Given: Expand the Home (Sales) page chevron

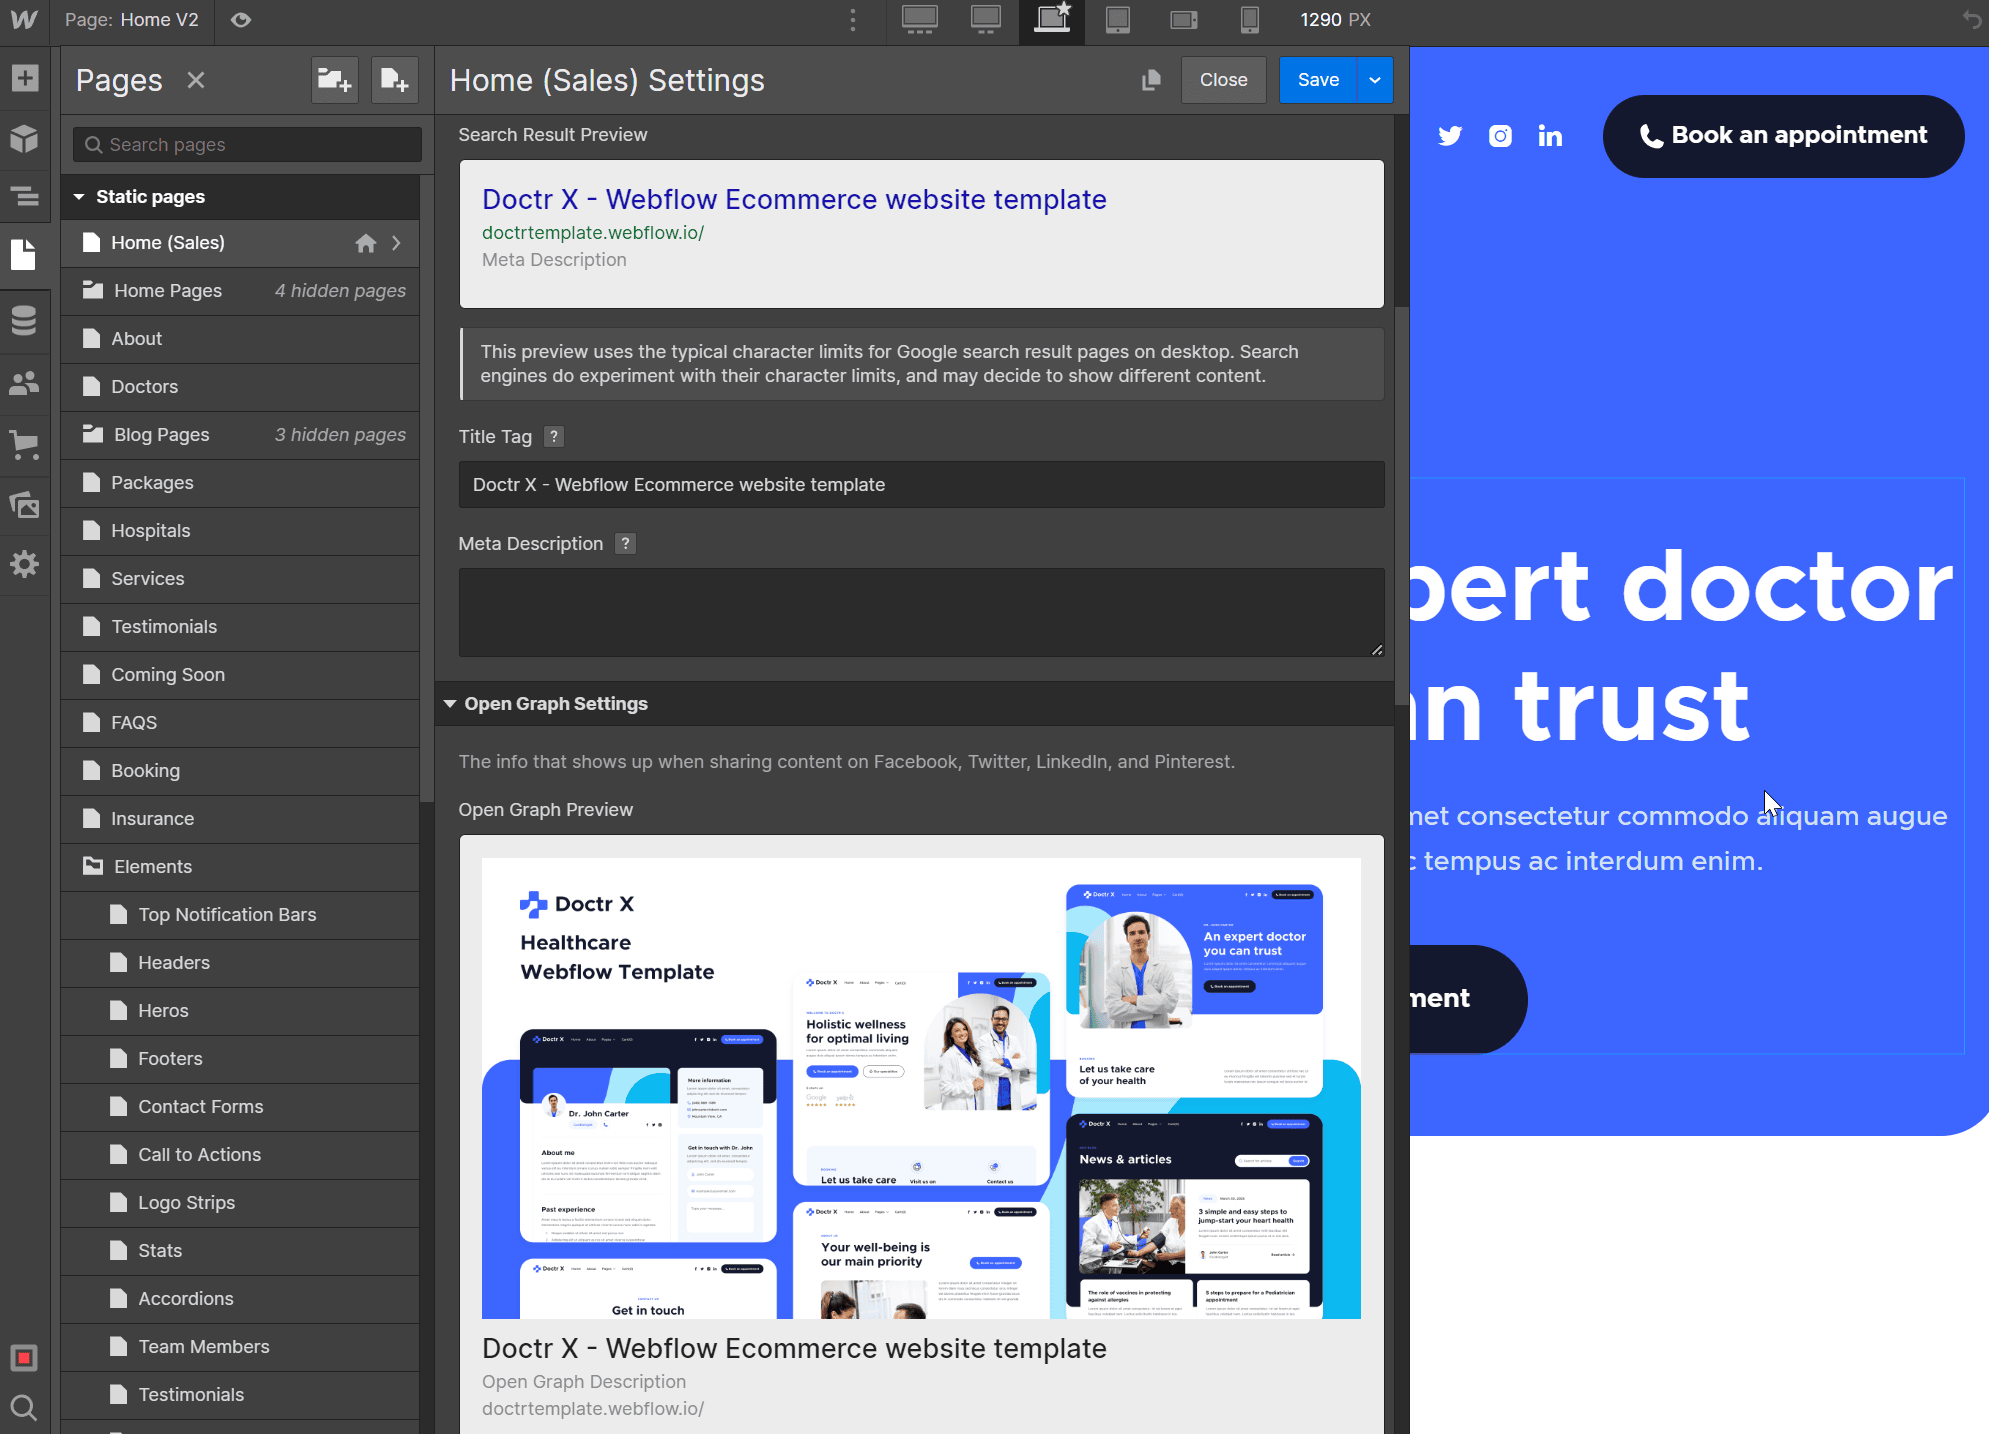Looking at the screenshot, I should (x=396, y=243).
